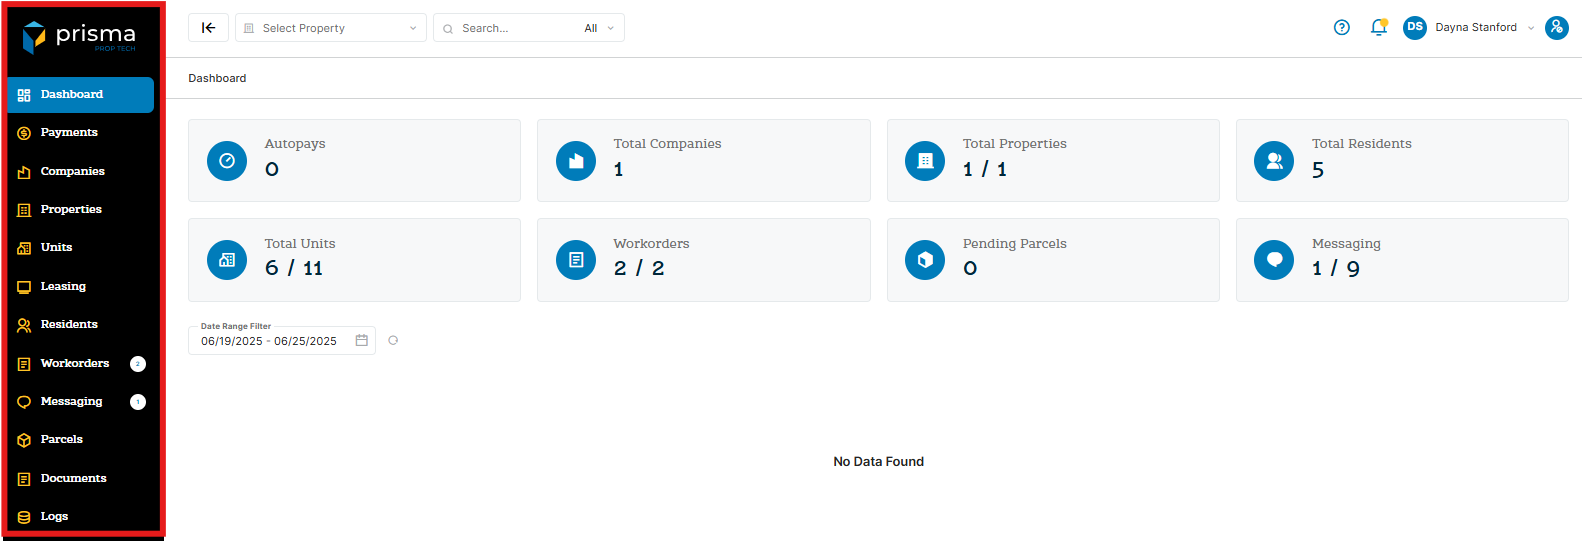
Task: Click the help question mark icon
Action: pyautogui.click(x=1341, y=28)
